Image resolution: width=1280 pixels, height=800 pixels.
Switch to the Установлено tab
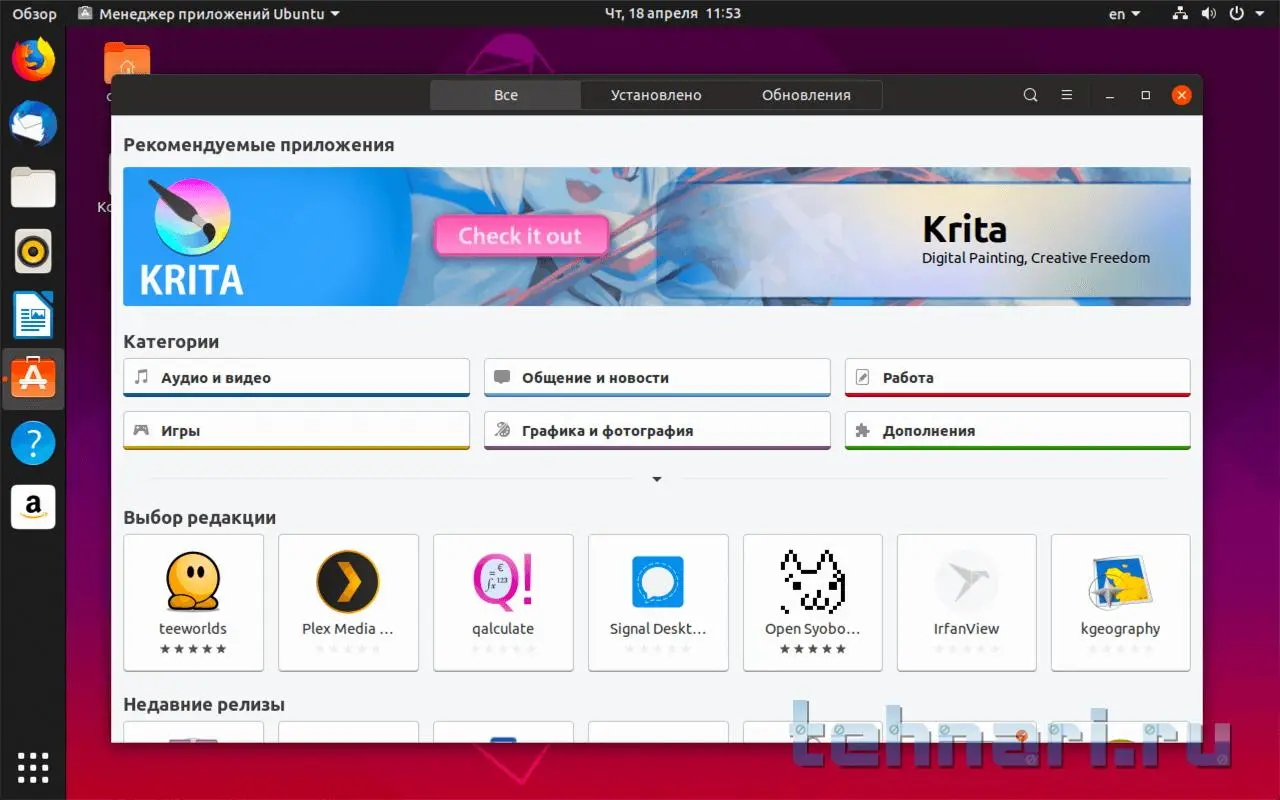tap(656, 95)
